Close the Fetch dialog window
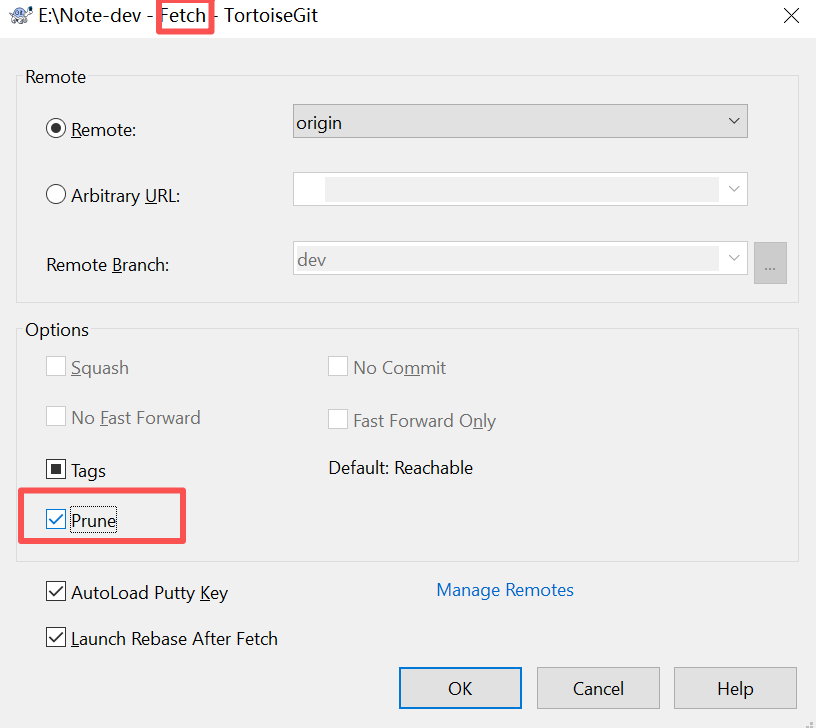 click(x=790, y=16)
